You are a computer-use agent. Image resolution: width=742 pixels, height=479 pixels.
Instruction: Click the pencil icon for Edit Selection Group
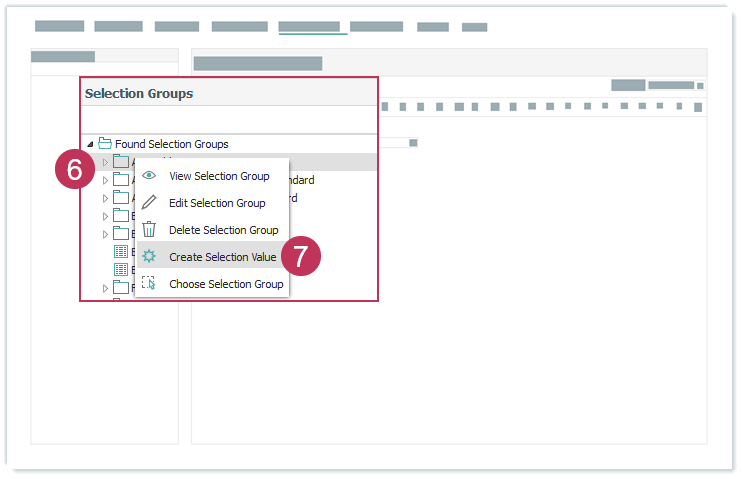149,203
